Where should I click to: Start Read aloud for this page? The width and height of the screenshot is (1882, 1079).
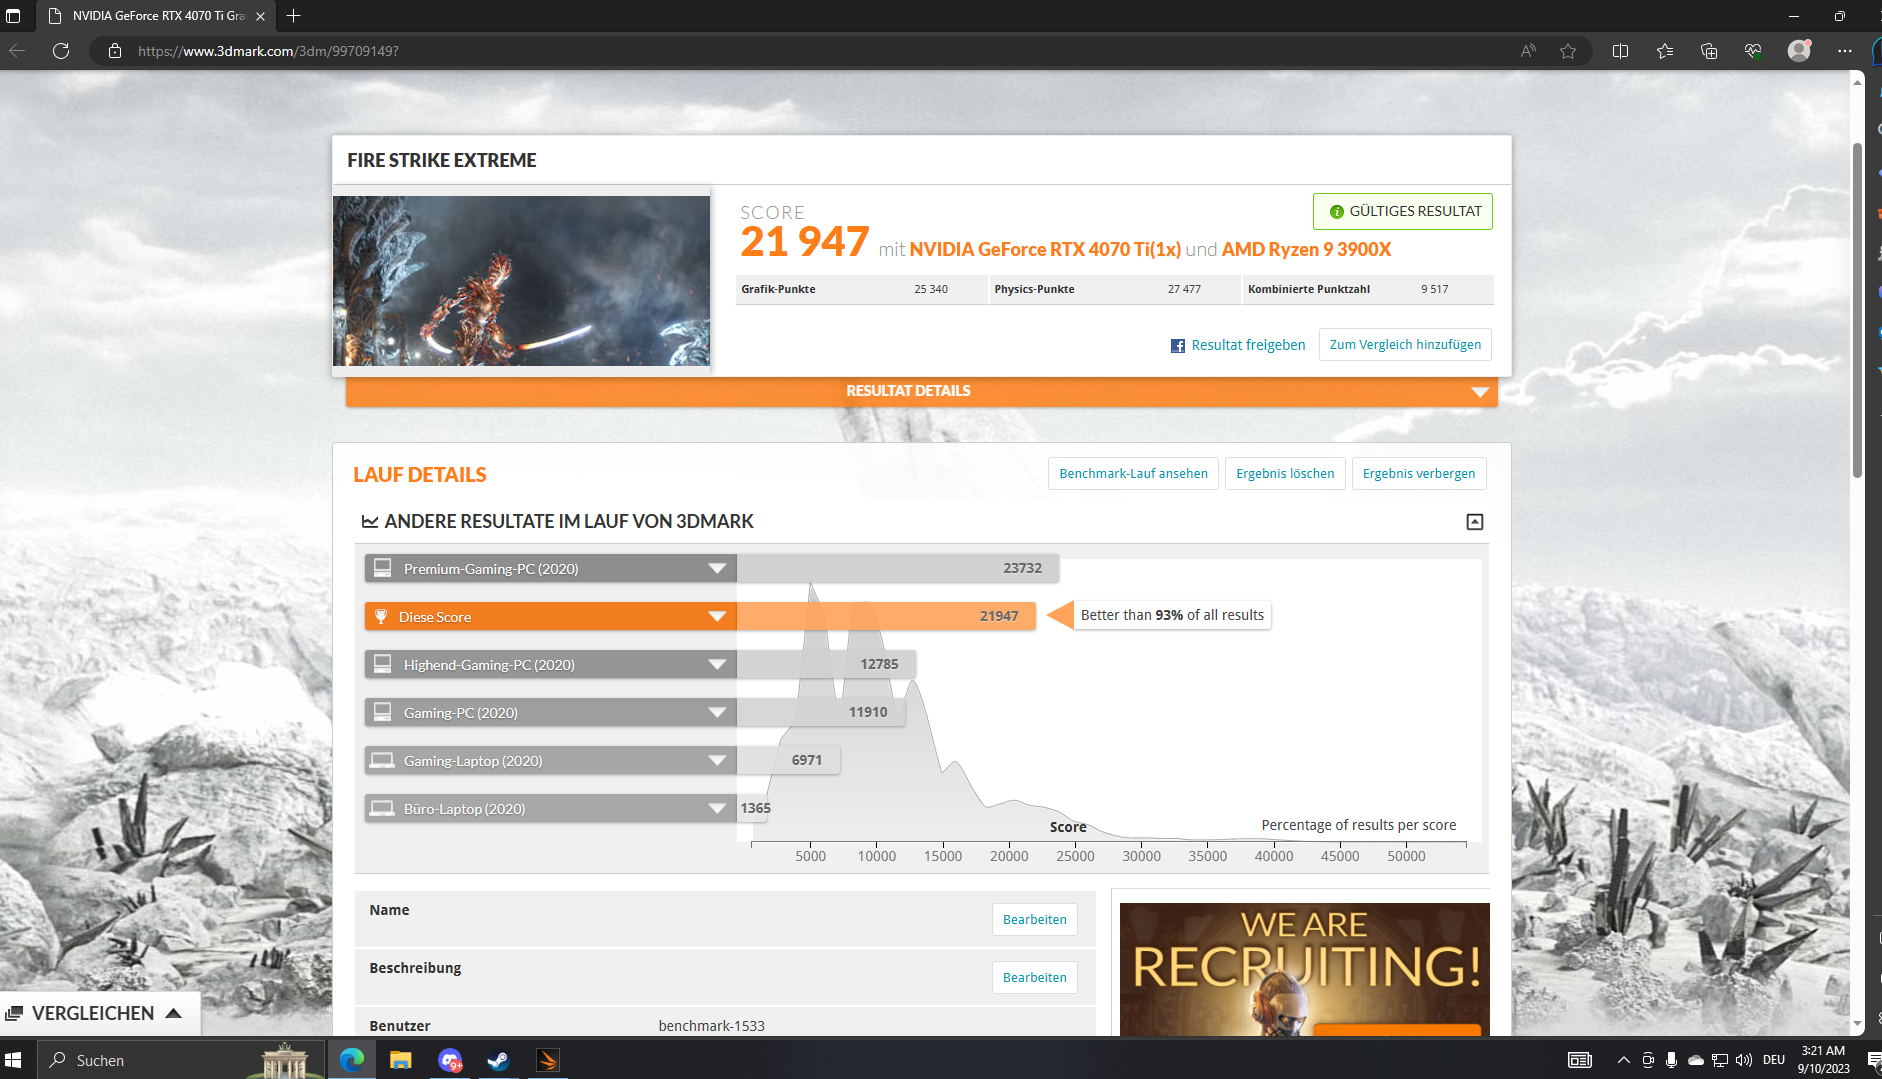point(1528,51)
